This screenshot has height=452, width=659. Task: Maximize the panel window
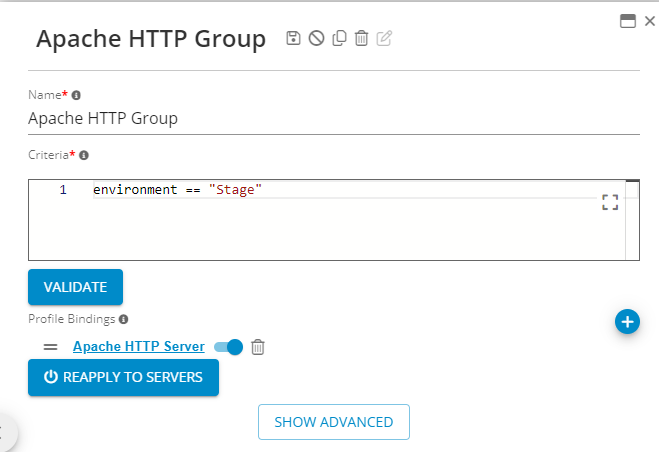(628, 21)
